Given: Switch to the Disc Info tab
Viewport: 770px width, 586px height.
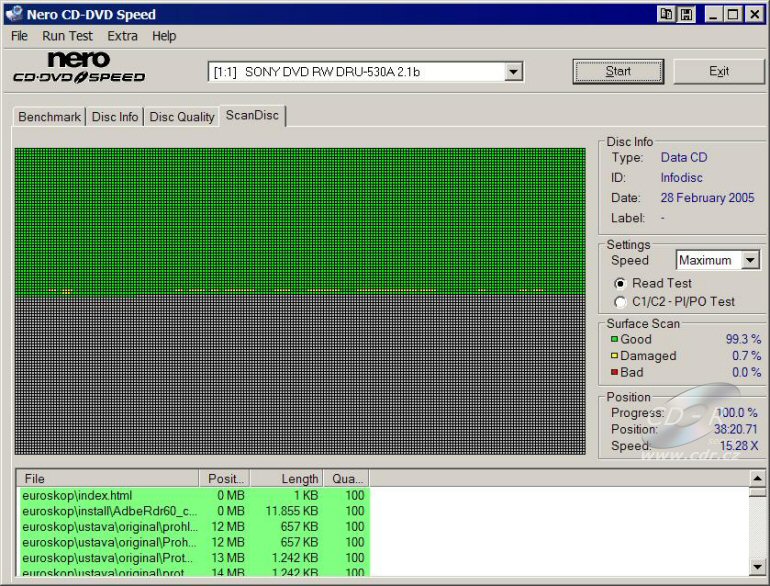Looking at the screenshot, I should [x=115, y=117].
